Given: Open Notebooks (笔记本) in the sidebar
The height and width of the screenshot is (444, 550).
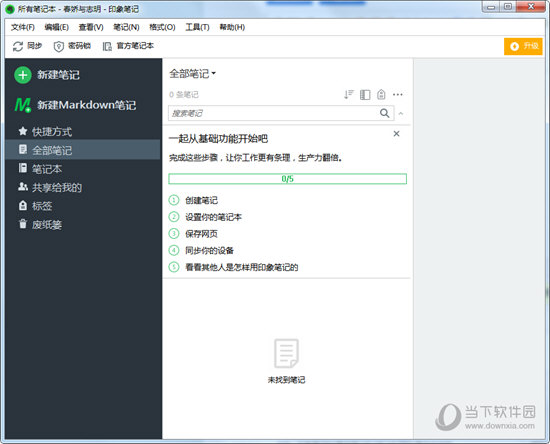Looking at the screenshot, I should pos(40,169).
